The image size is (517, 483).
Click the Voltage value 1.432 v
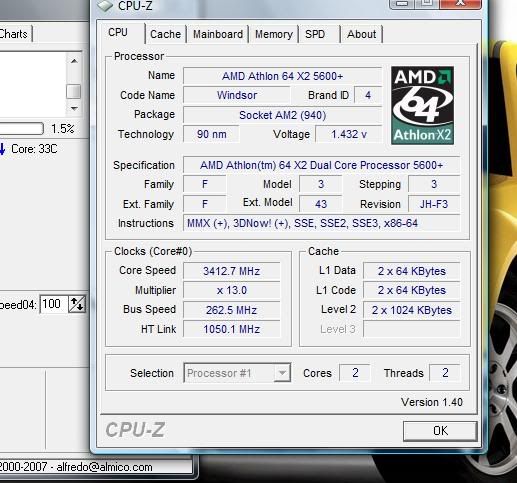tap(348, 134)
